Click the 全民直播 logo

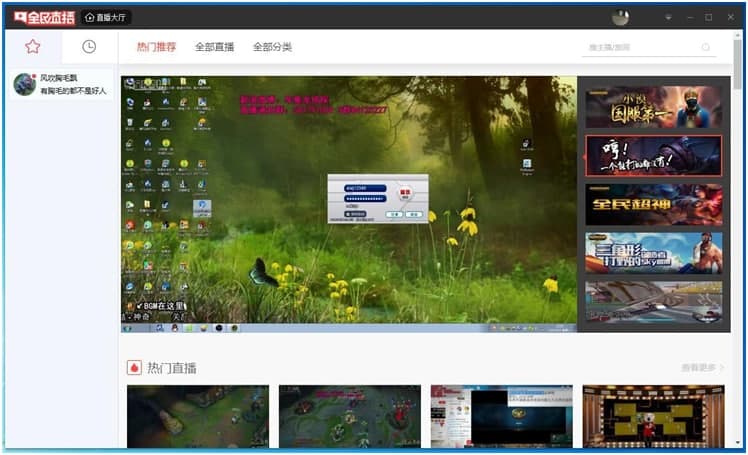click(x=44, y=18)
